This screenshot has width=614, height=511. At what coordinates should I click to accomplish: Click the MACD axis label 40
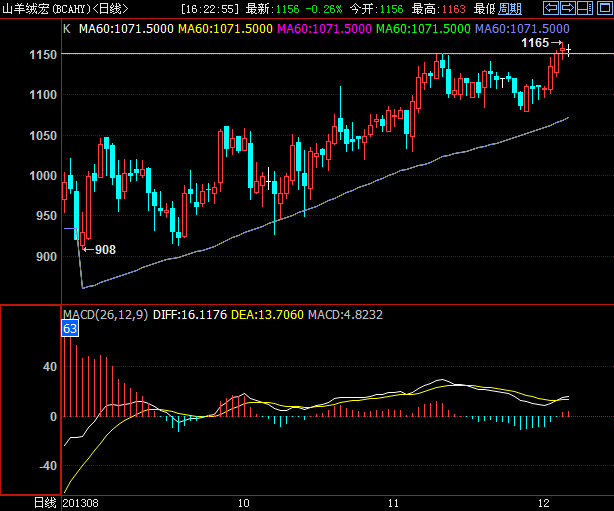click(50, 367)
